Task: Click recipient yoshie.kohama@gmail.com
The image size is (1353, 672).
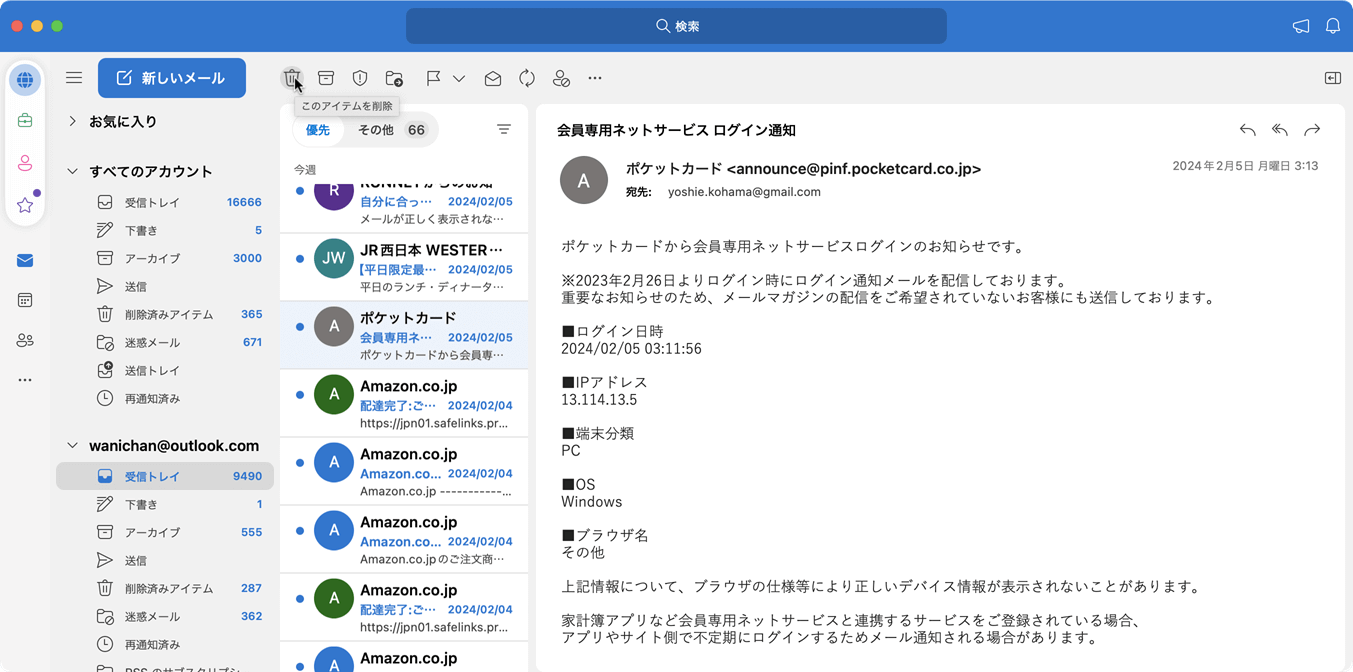Action: (x=744, y=192)
